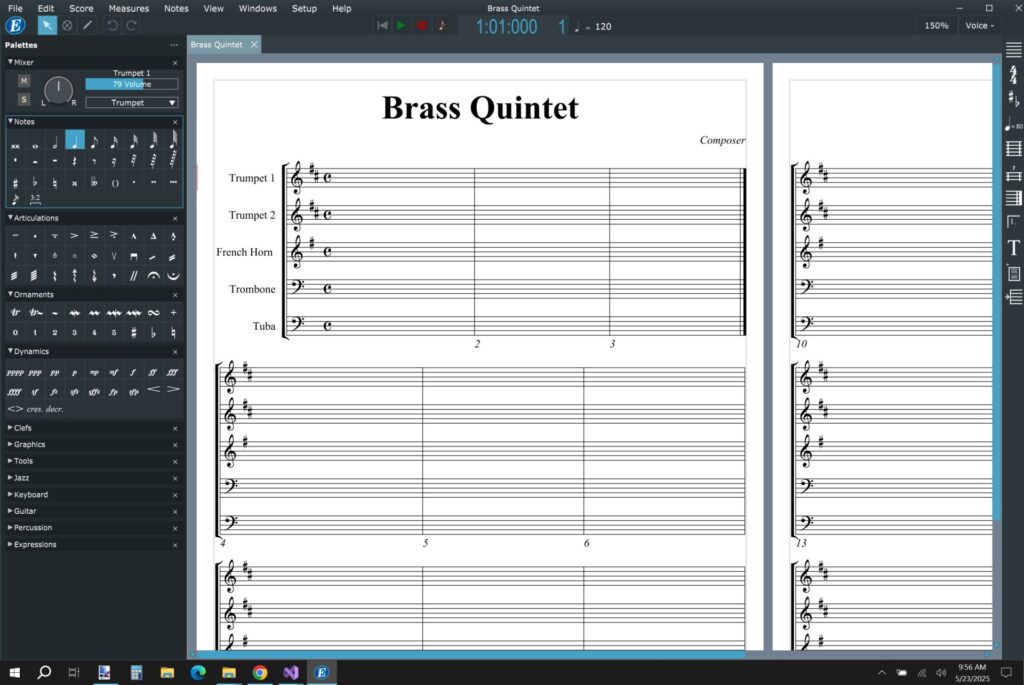Toggle playback with the green play button

click(x=402, y=25)
